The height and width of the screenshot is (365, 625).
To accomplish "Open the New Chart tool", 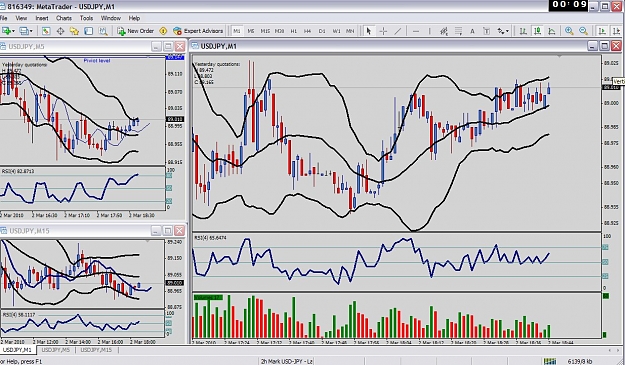I will click(x=6, y=31).
